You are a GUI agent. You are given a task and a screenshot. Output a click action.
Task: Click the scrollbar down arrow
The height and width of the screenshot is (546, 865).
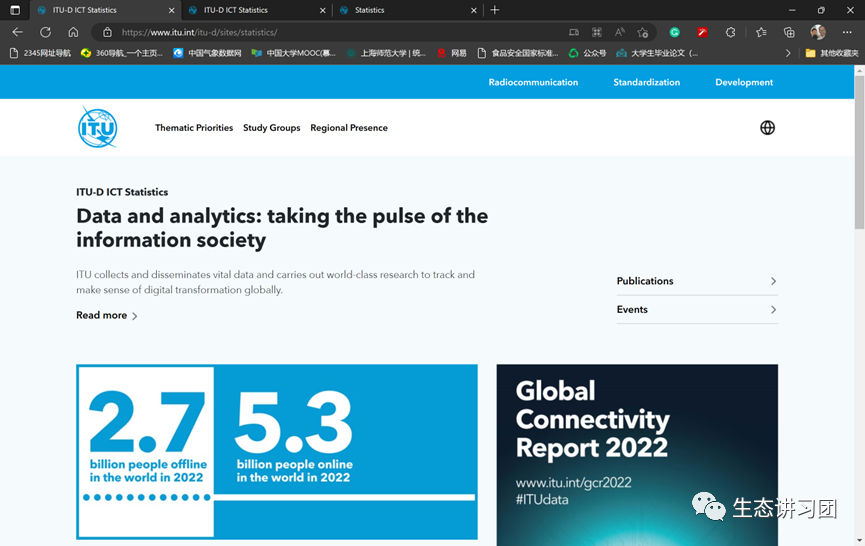pyautogui.click(x=859, y=540)
